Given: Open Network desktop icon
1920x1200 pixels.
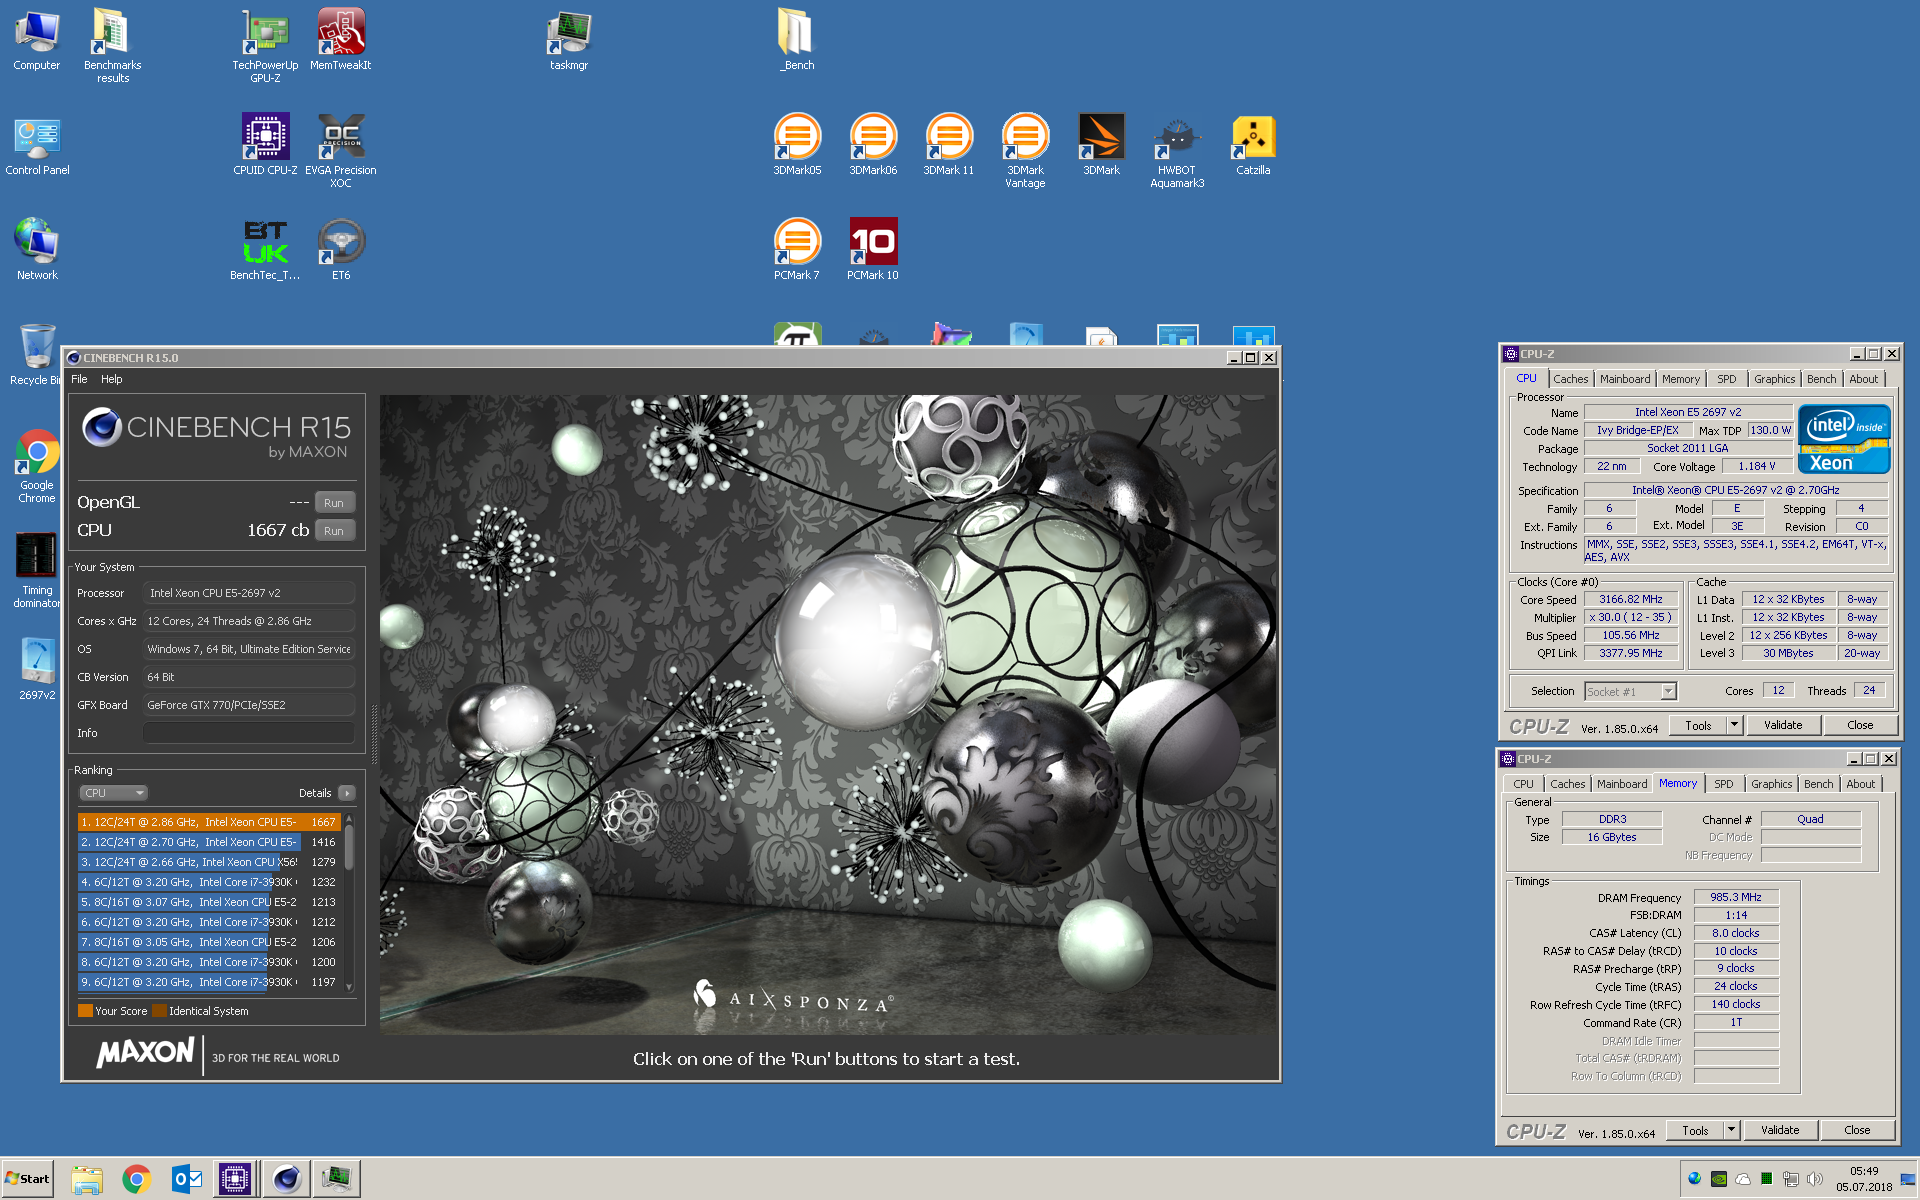Looking at the screenshot, I should (x=37, y=250).
